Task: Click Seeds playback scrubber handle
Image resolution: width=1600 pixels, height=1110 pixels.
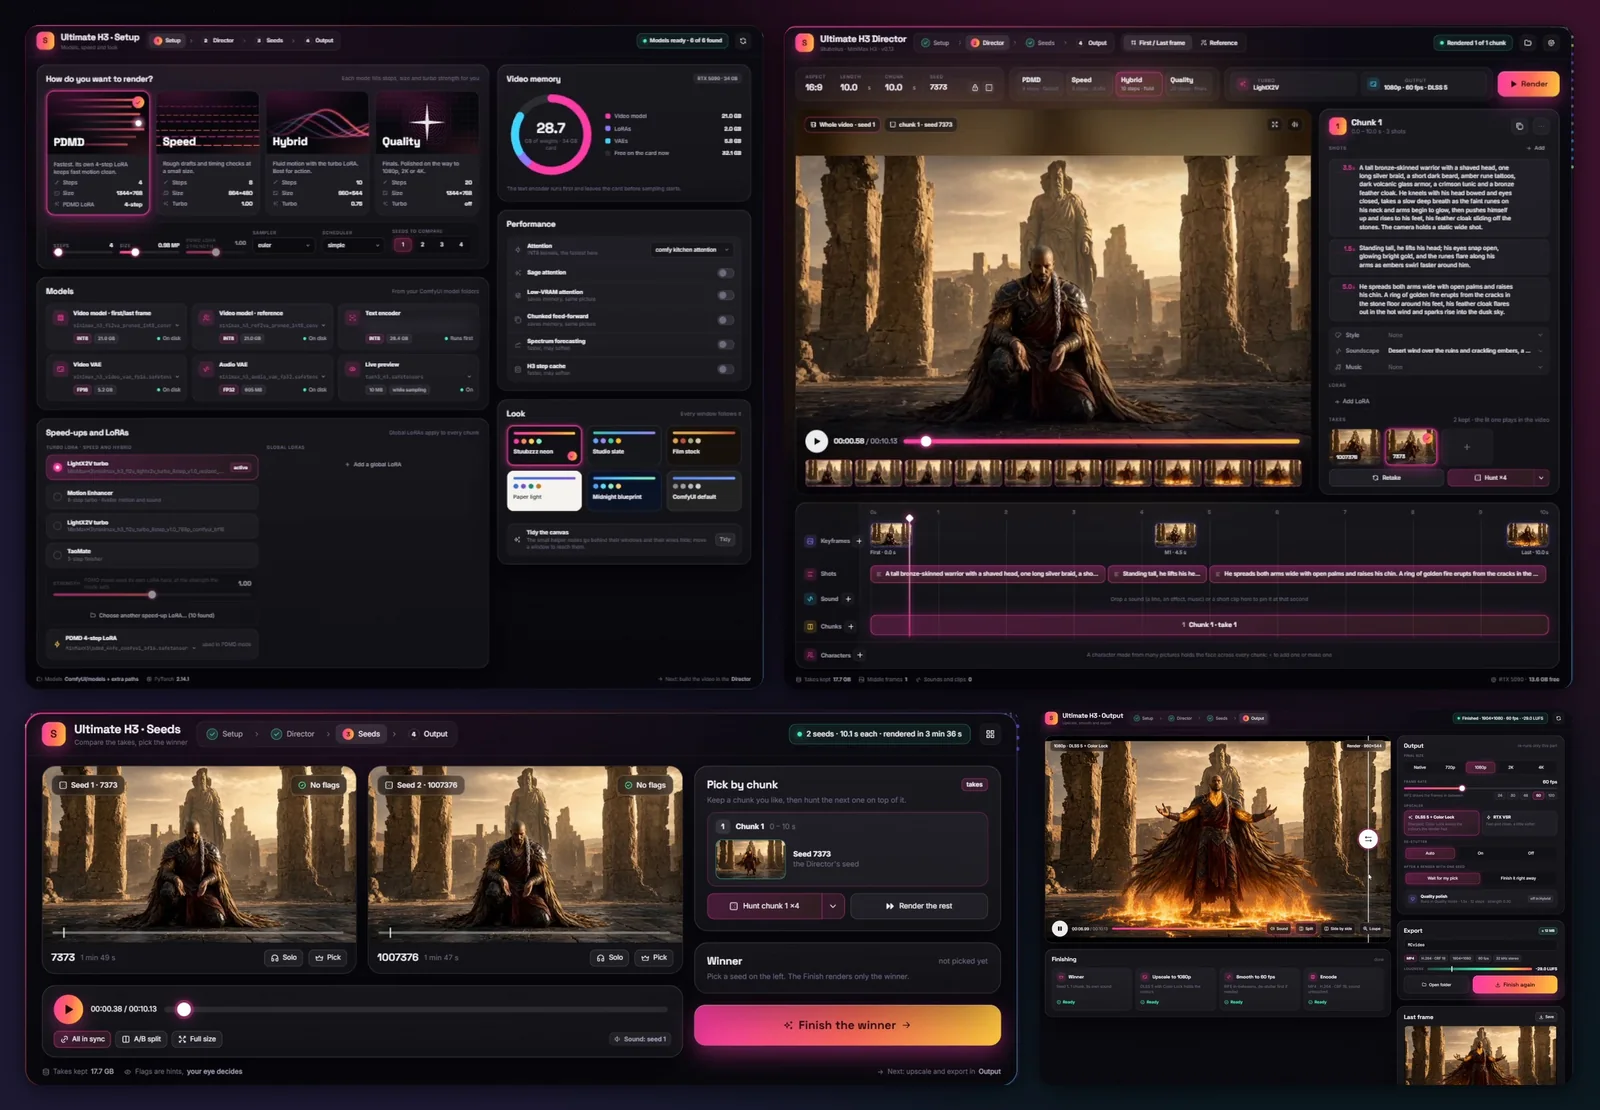Action: click(x=184, y=1009)
